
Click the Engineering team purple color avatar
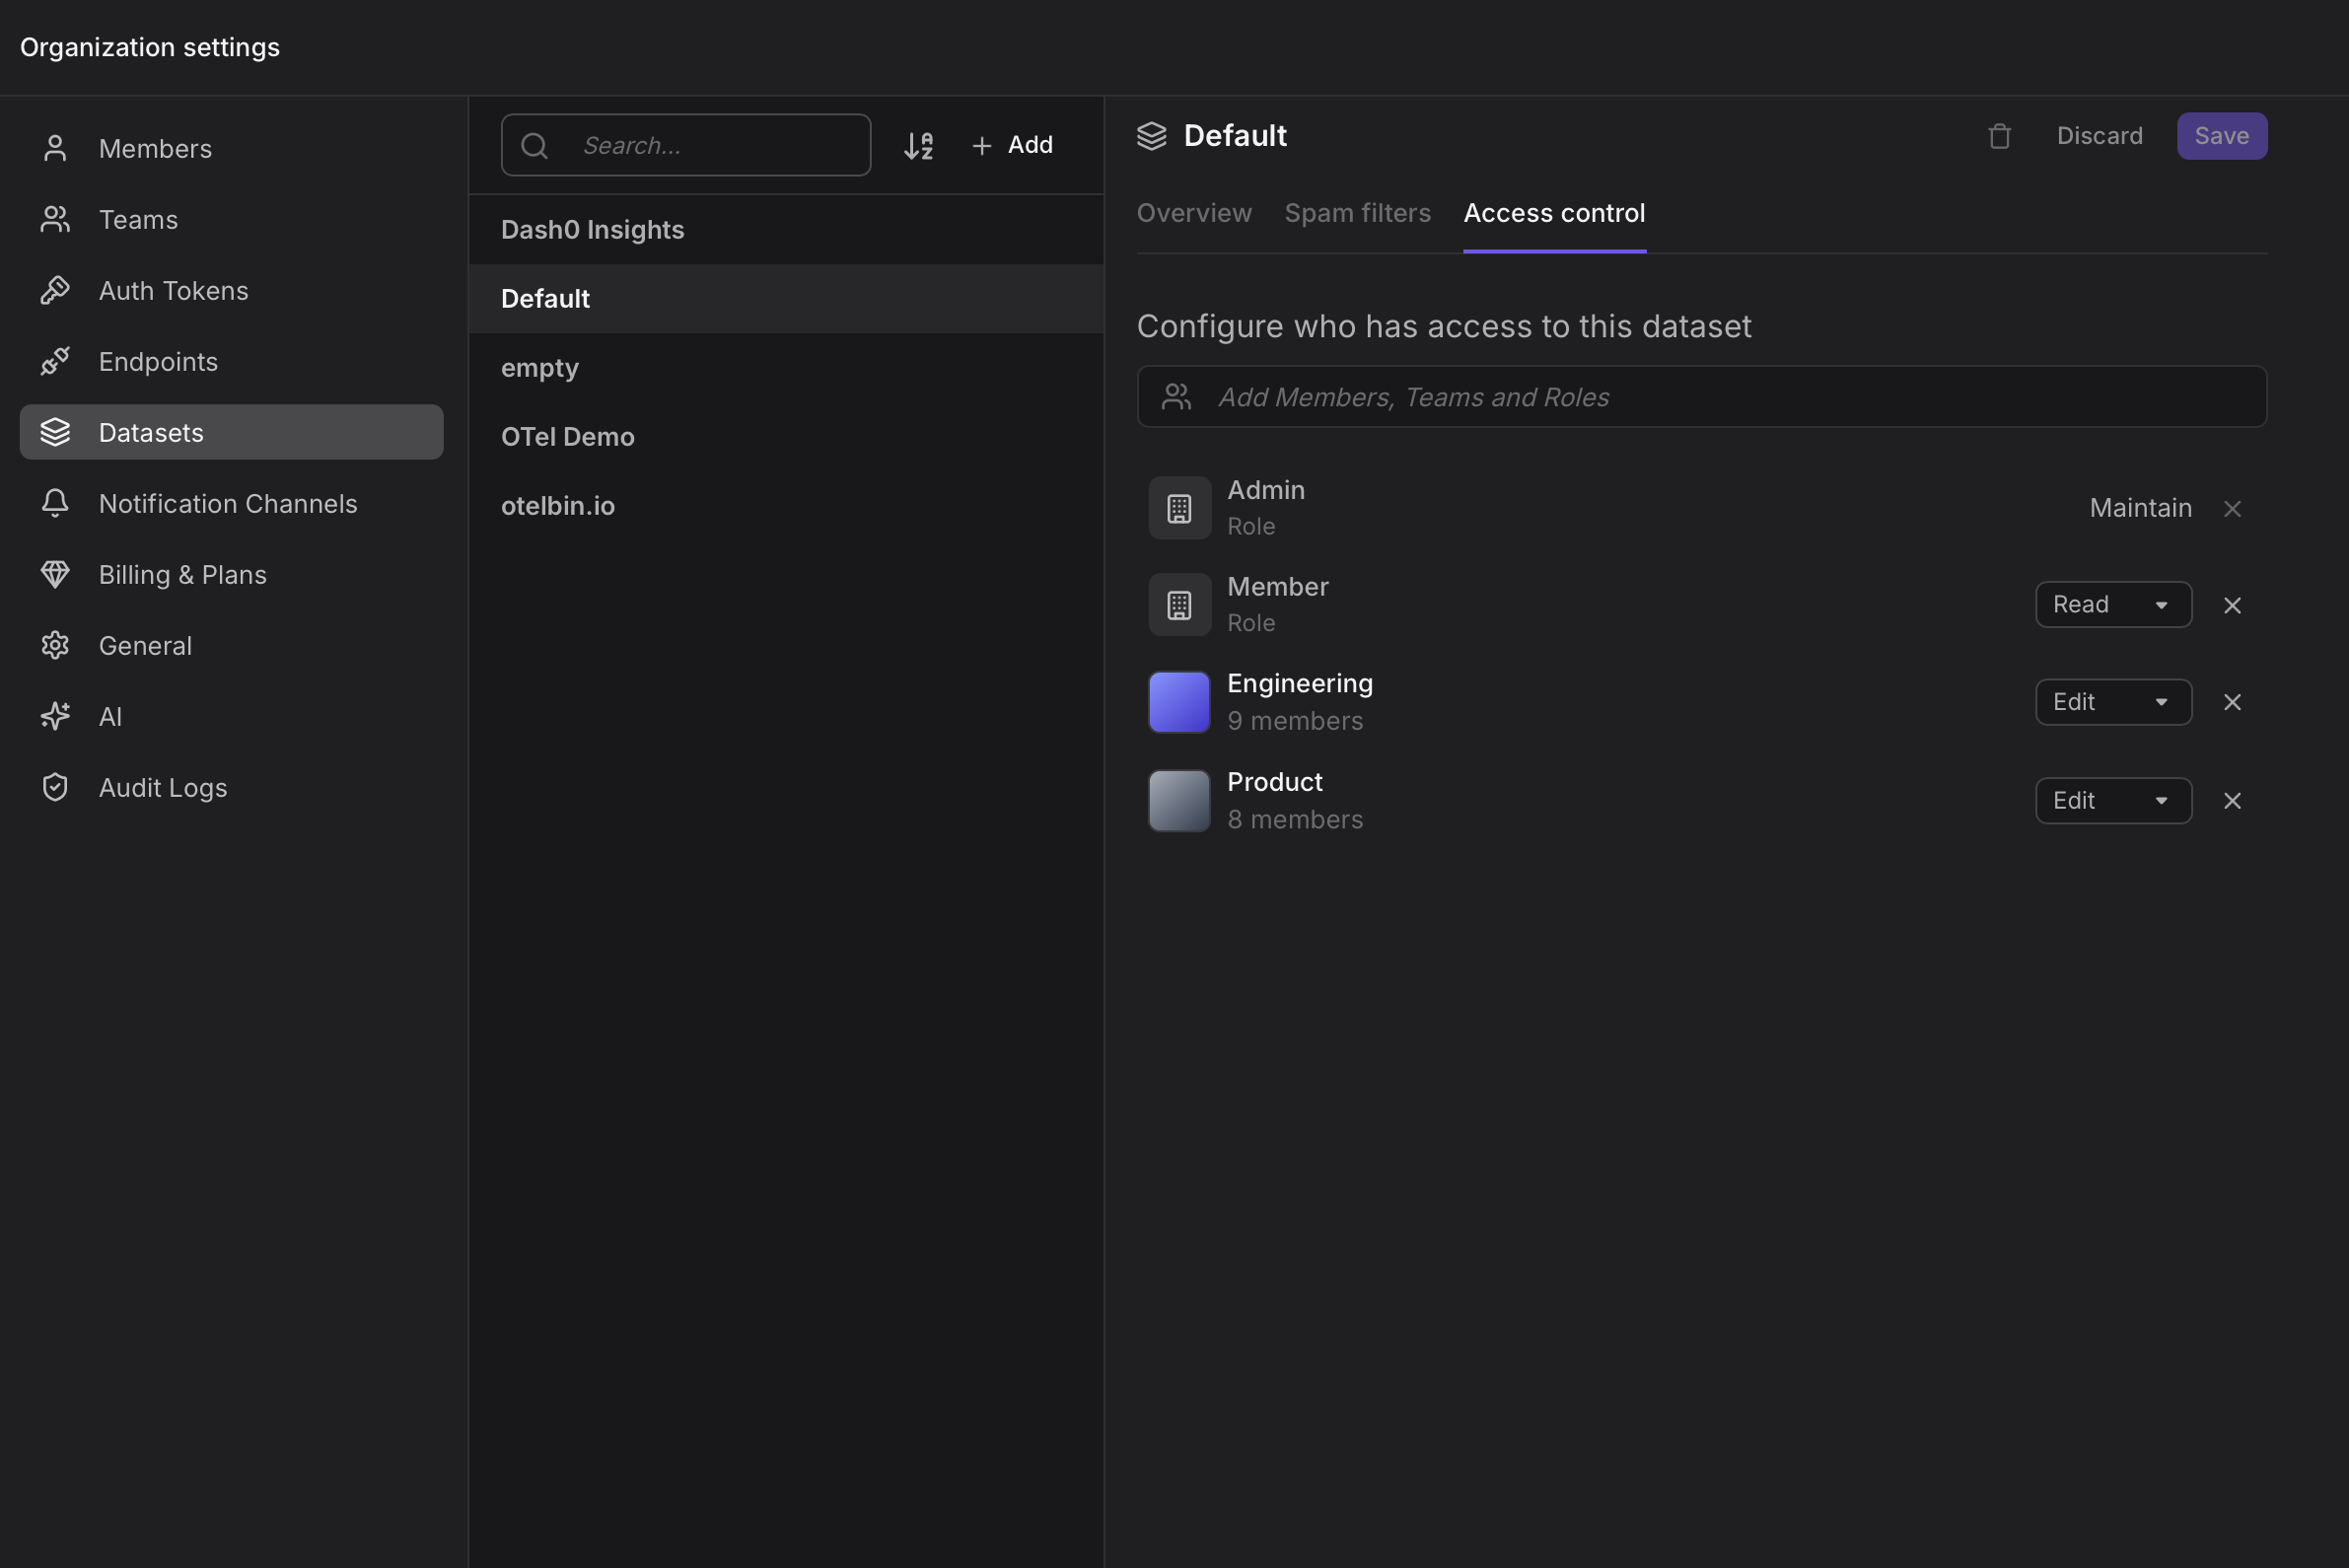(1179, 702)
